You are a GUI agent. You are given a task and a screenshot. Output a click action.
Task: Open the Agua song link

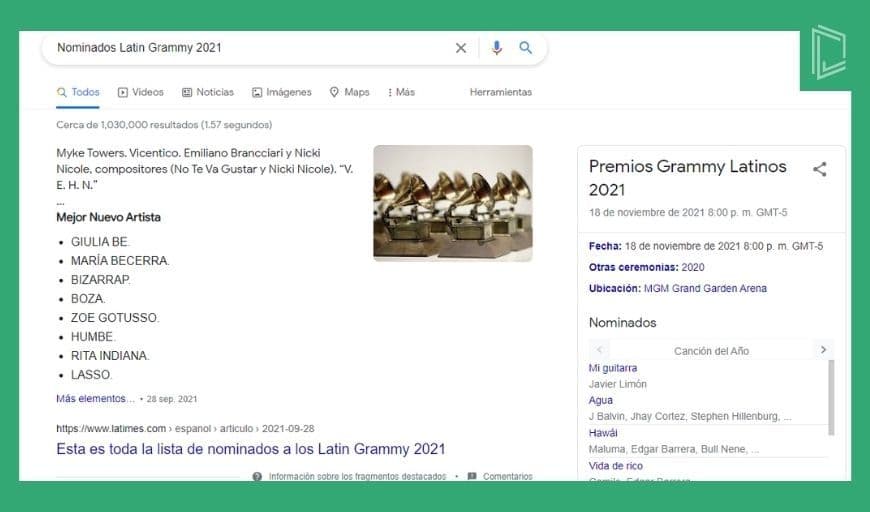[600, 400]
